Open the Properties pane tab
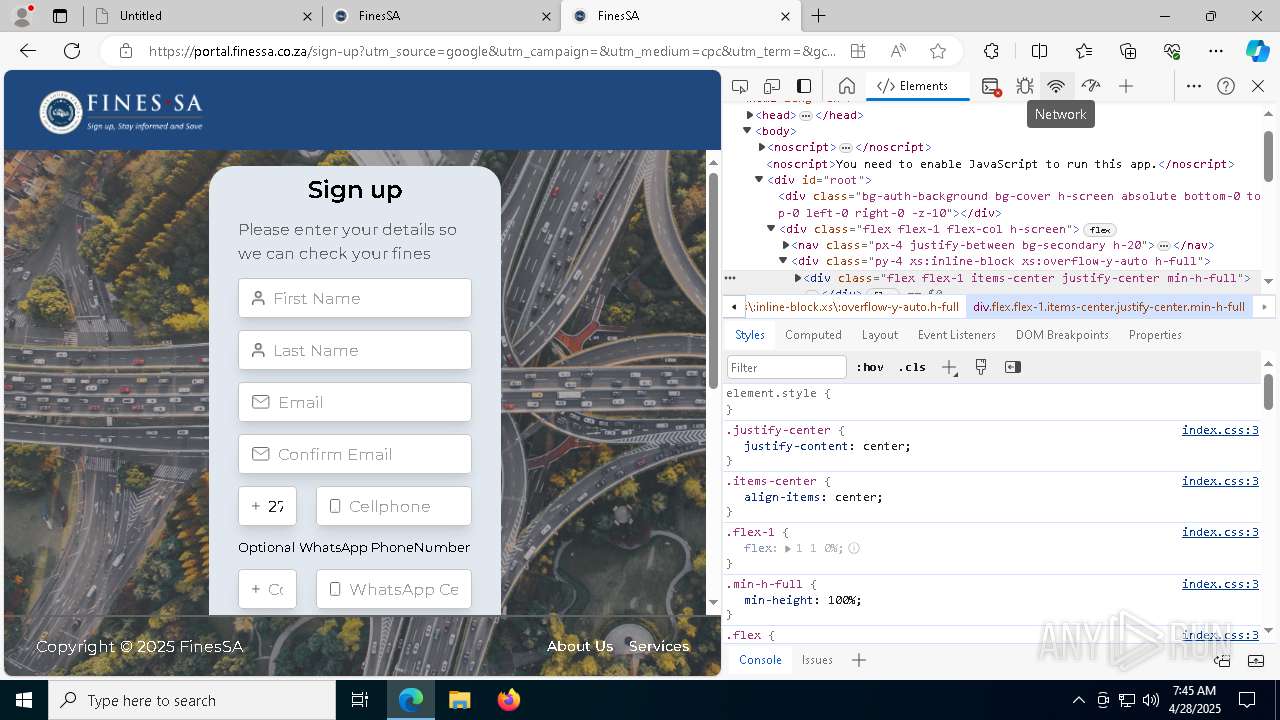 pyautogui.click(x=1155, y=335)
